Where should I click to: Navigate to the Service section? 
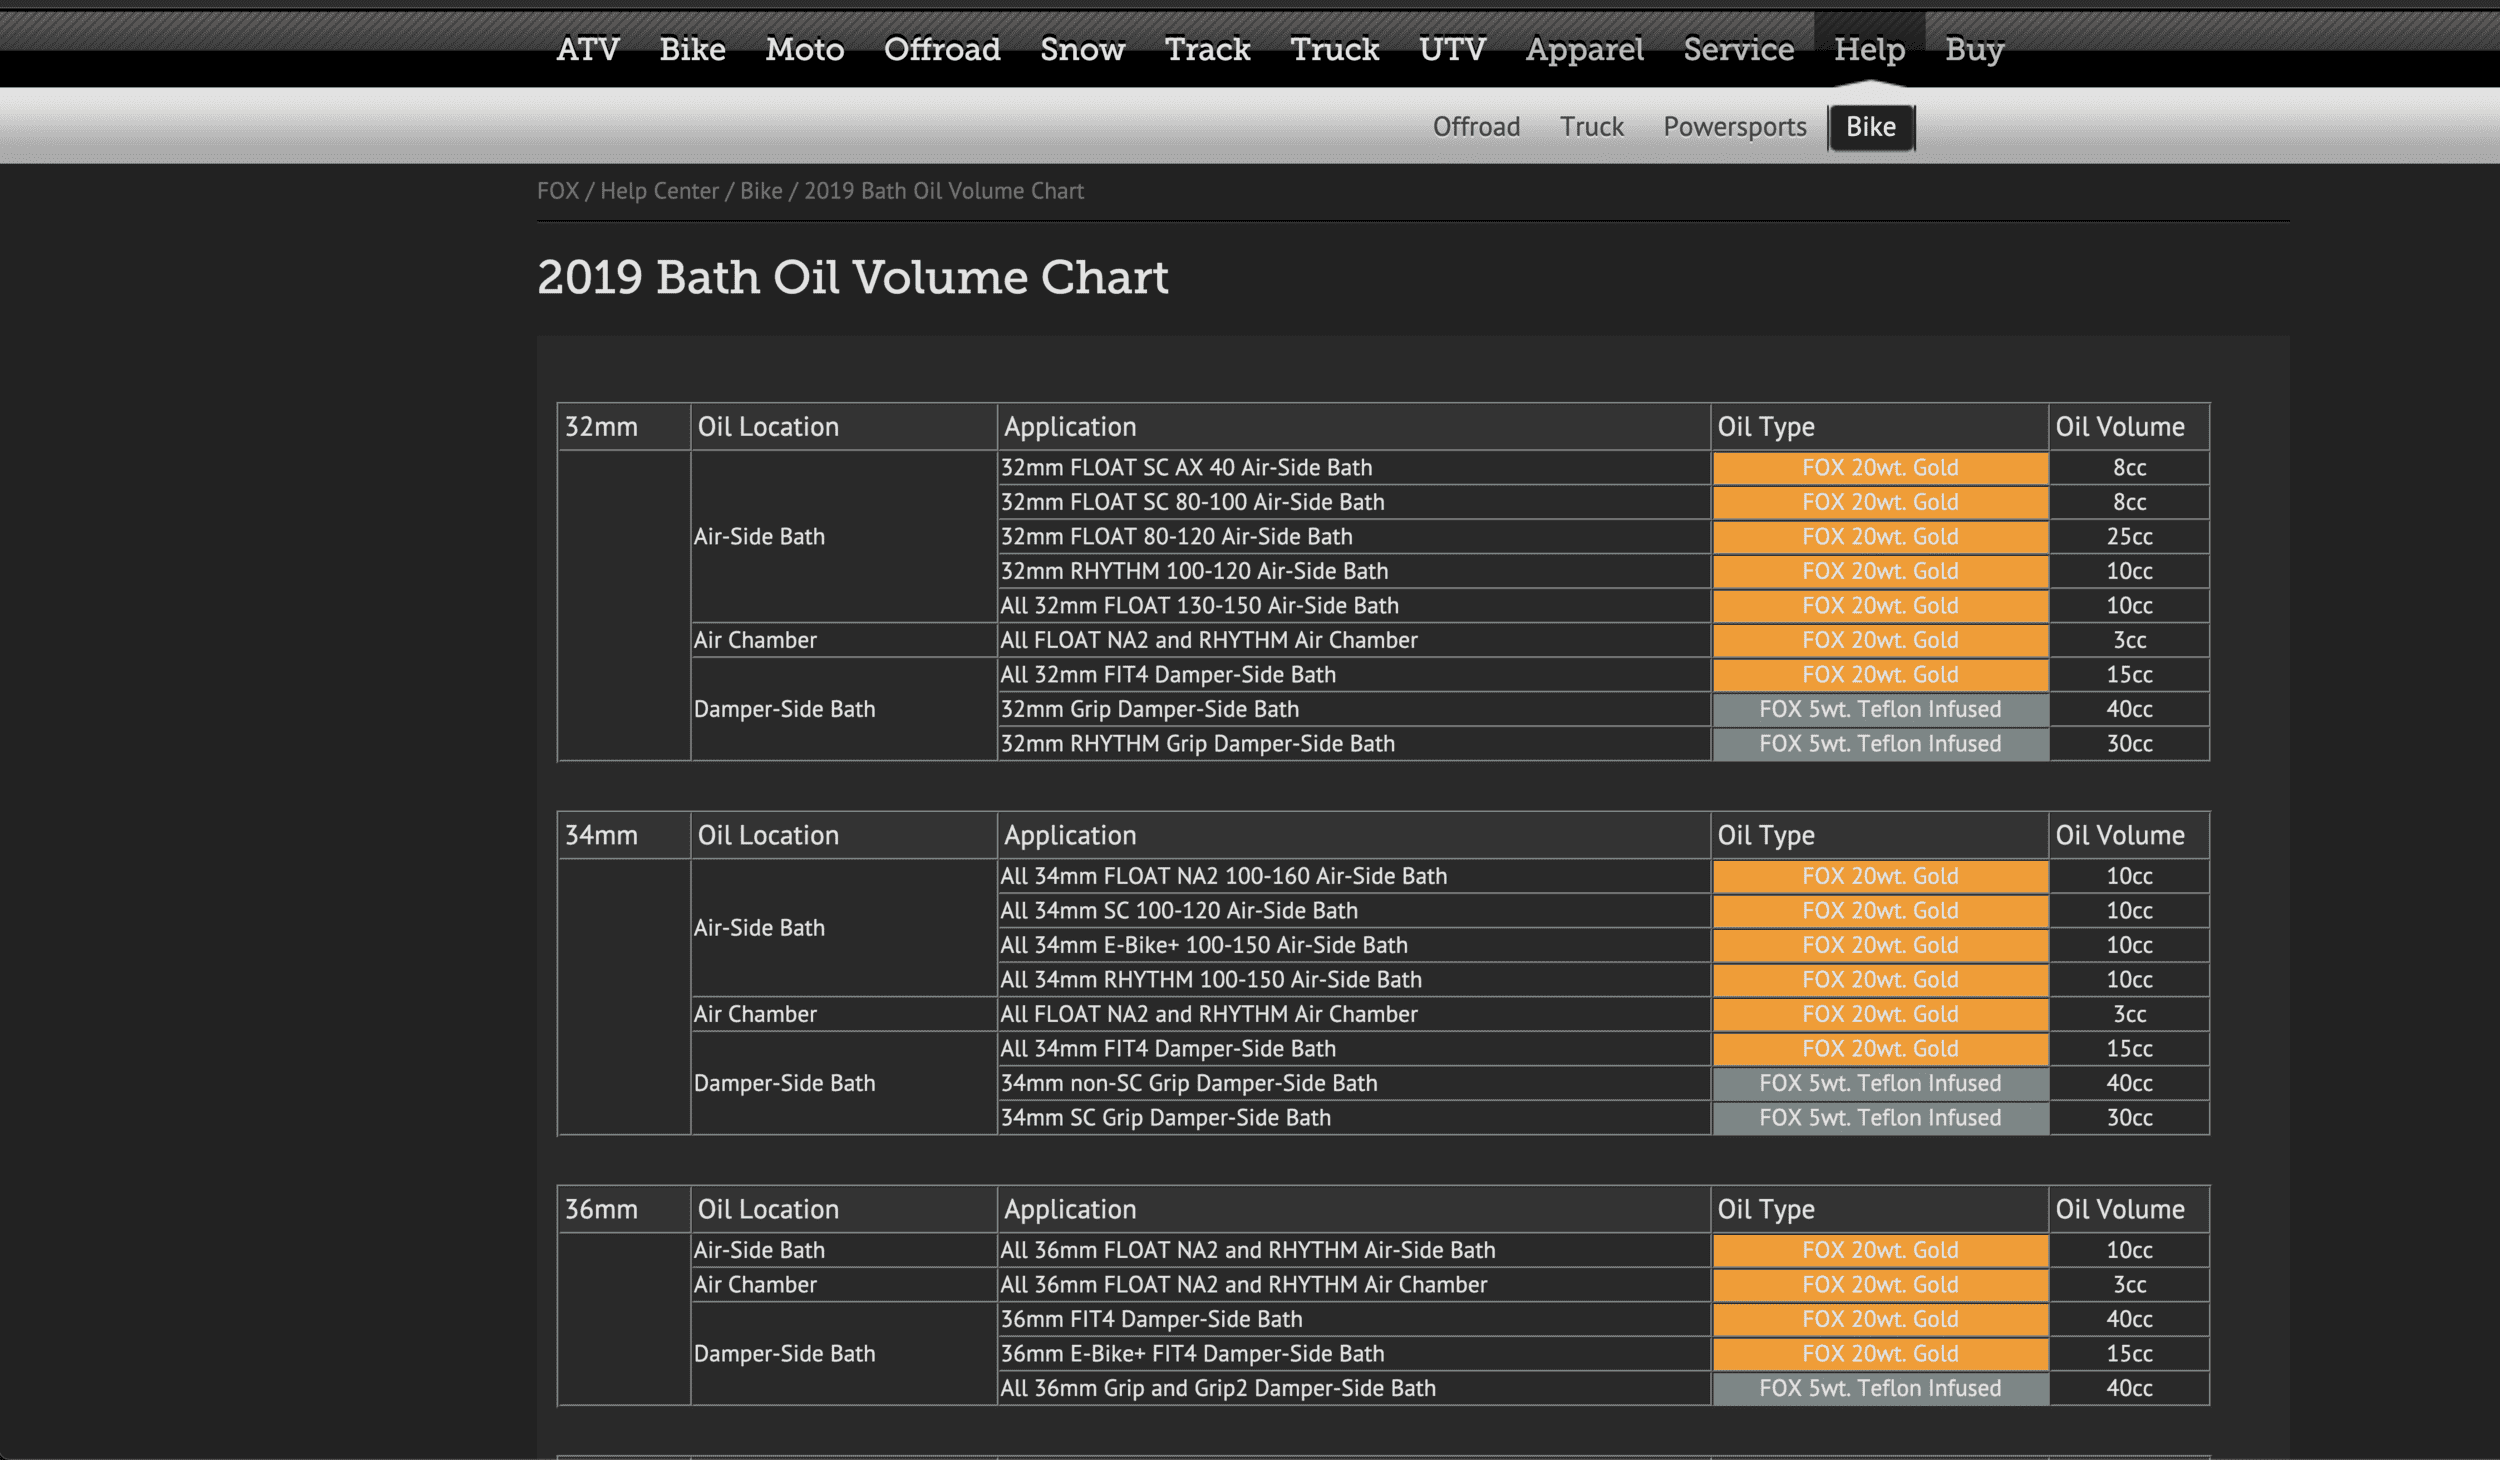[x=1738, y=49]
